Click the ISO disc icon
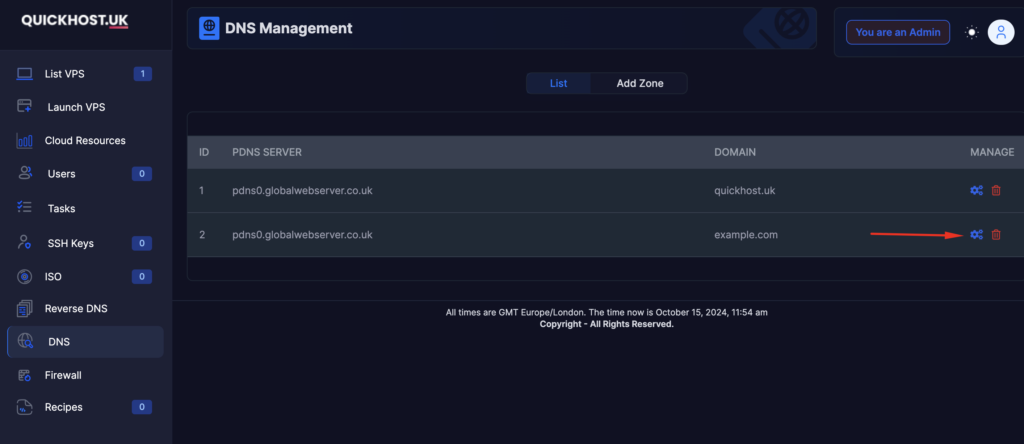The width and height of the screenshot is (1024, 444). (x=25, y=277)
